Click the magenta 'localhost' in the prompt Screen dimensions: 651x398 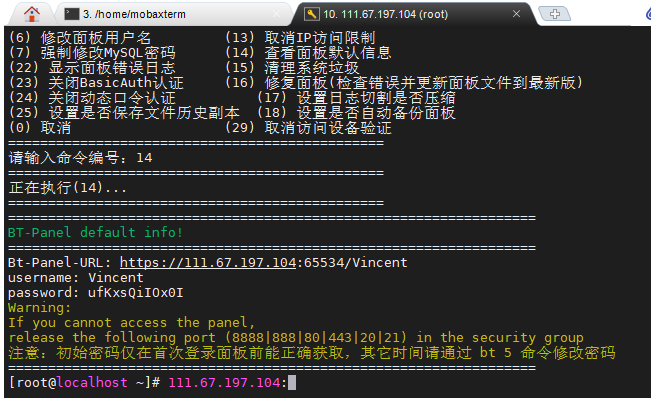click(x=92, y=382)
